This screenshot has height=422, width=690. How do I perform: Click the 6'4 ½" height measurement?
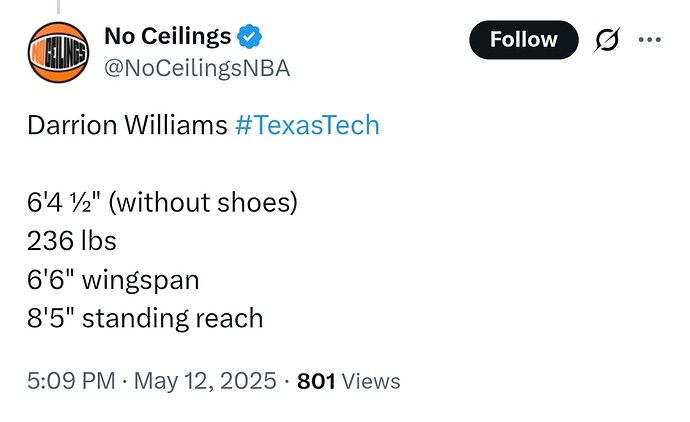(62, 203)
